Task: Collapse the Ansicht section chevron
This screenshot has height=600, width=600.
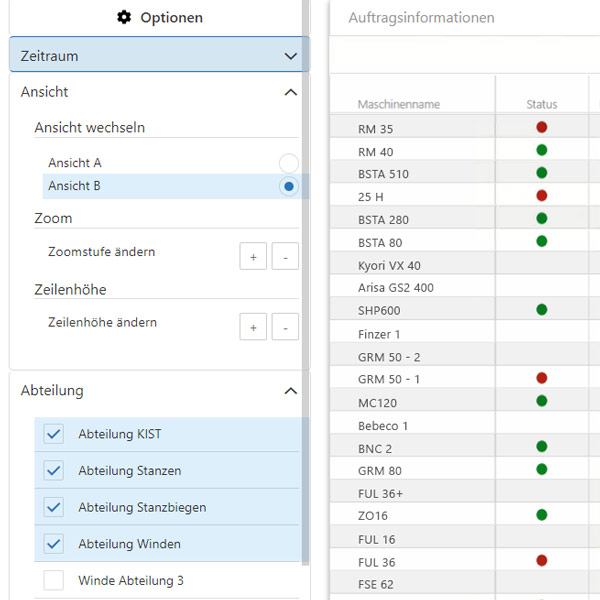Action: 290,92
